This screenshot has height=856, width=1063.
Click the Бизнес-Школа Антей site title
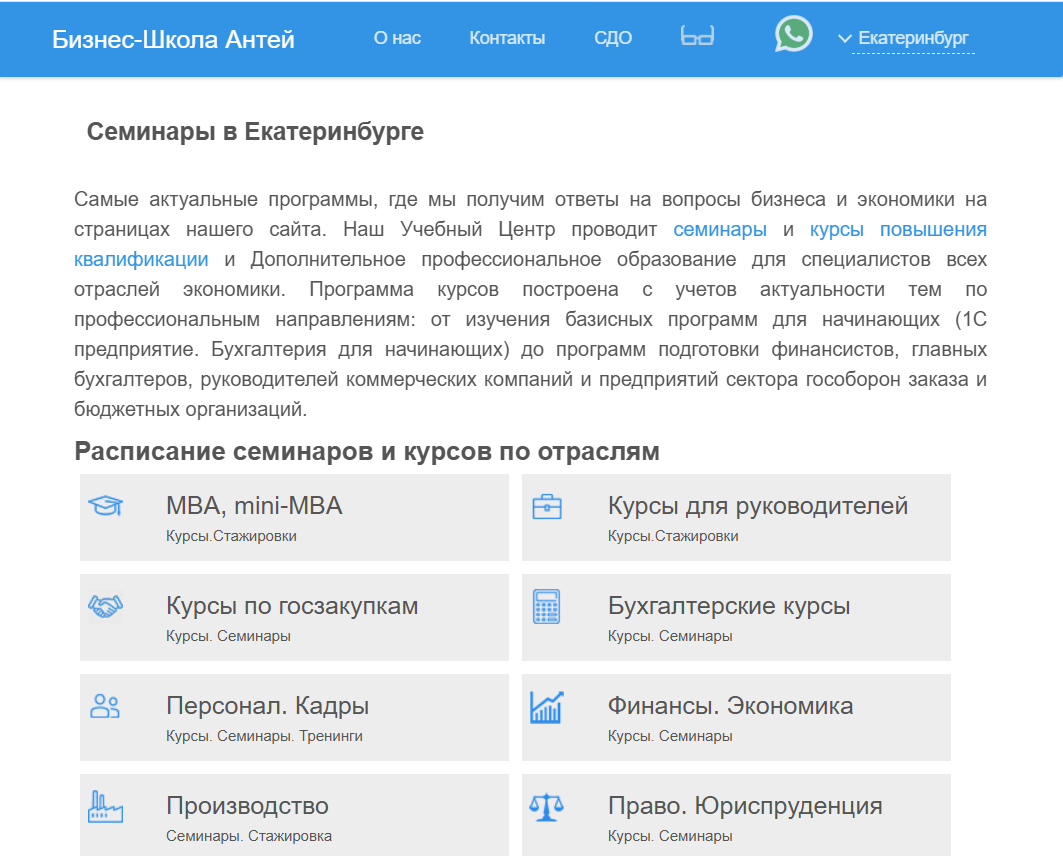pos(173,39)
